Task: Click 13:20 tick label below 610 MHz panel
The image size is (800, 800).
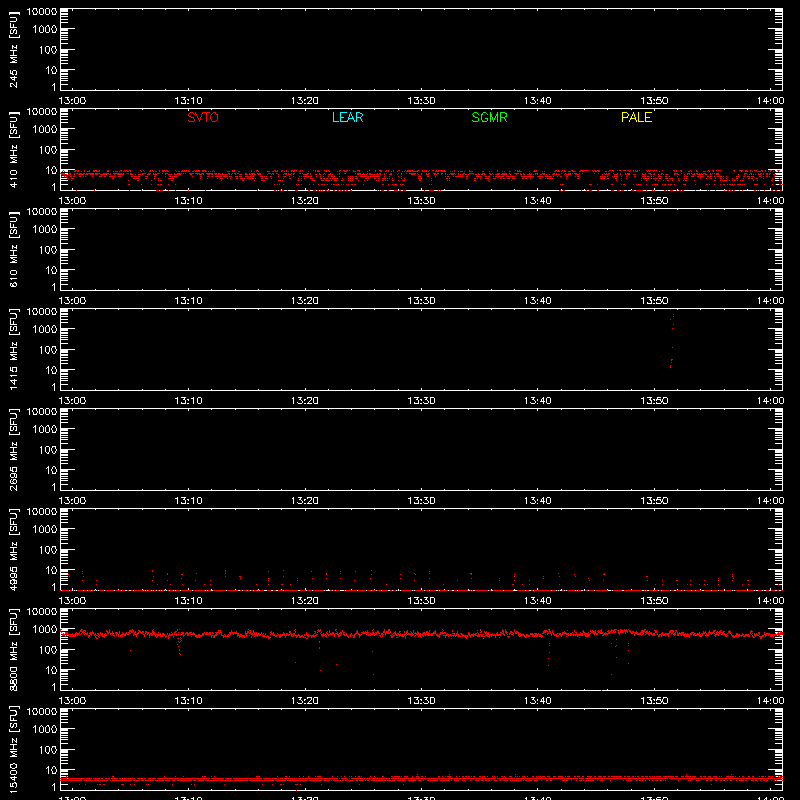Action: (x=305, y=301)
